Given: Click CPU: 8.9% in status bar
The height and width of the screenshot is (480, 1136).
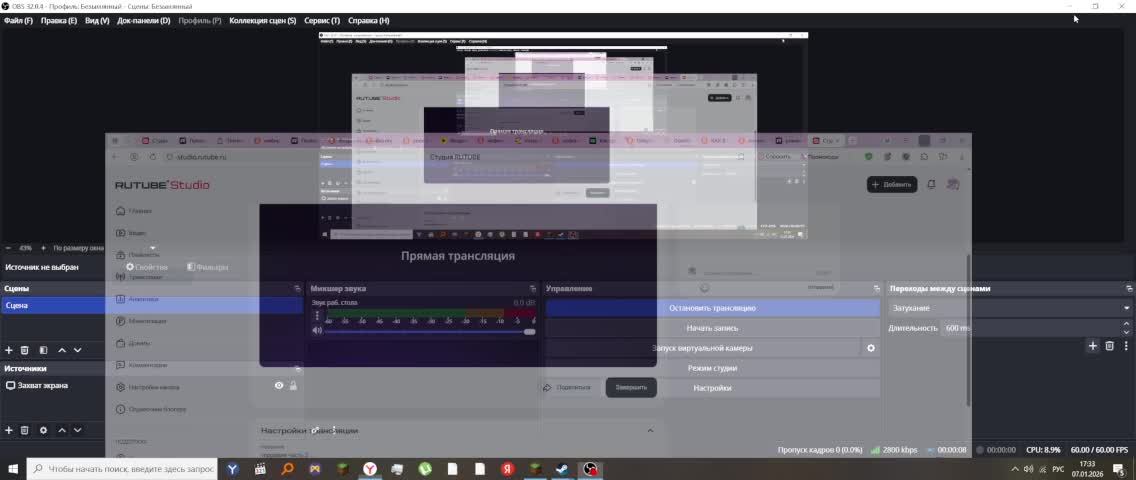Looking at the screenshot, I should pos(1043,450).
